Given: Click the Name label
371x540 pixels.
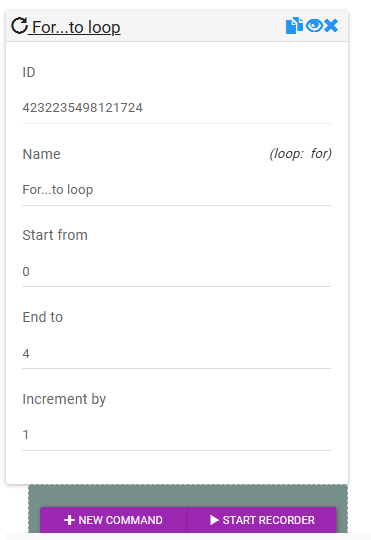Looking at the screenshot, I should (x=41, y=154).
